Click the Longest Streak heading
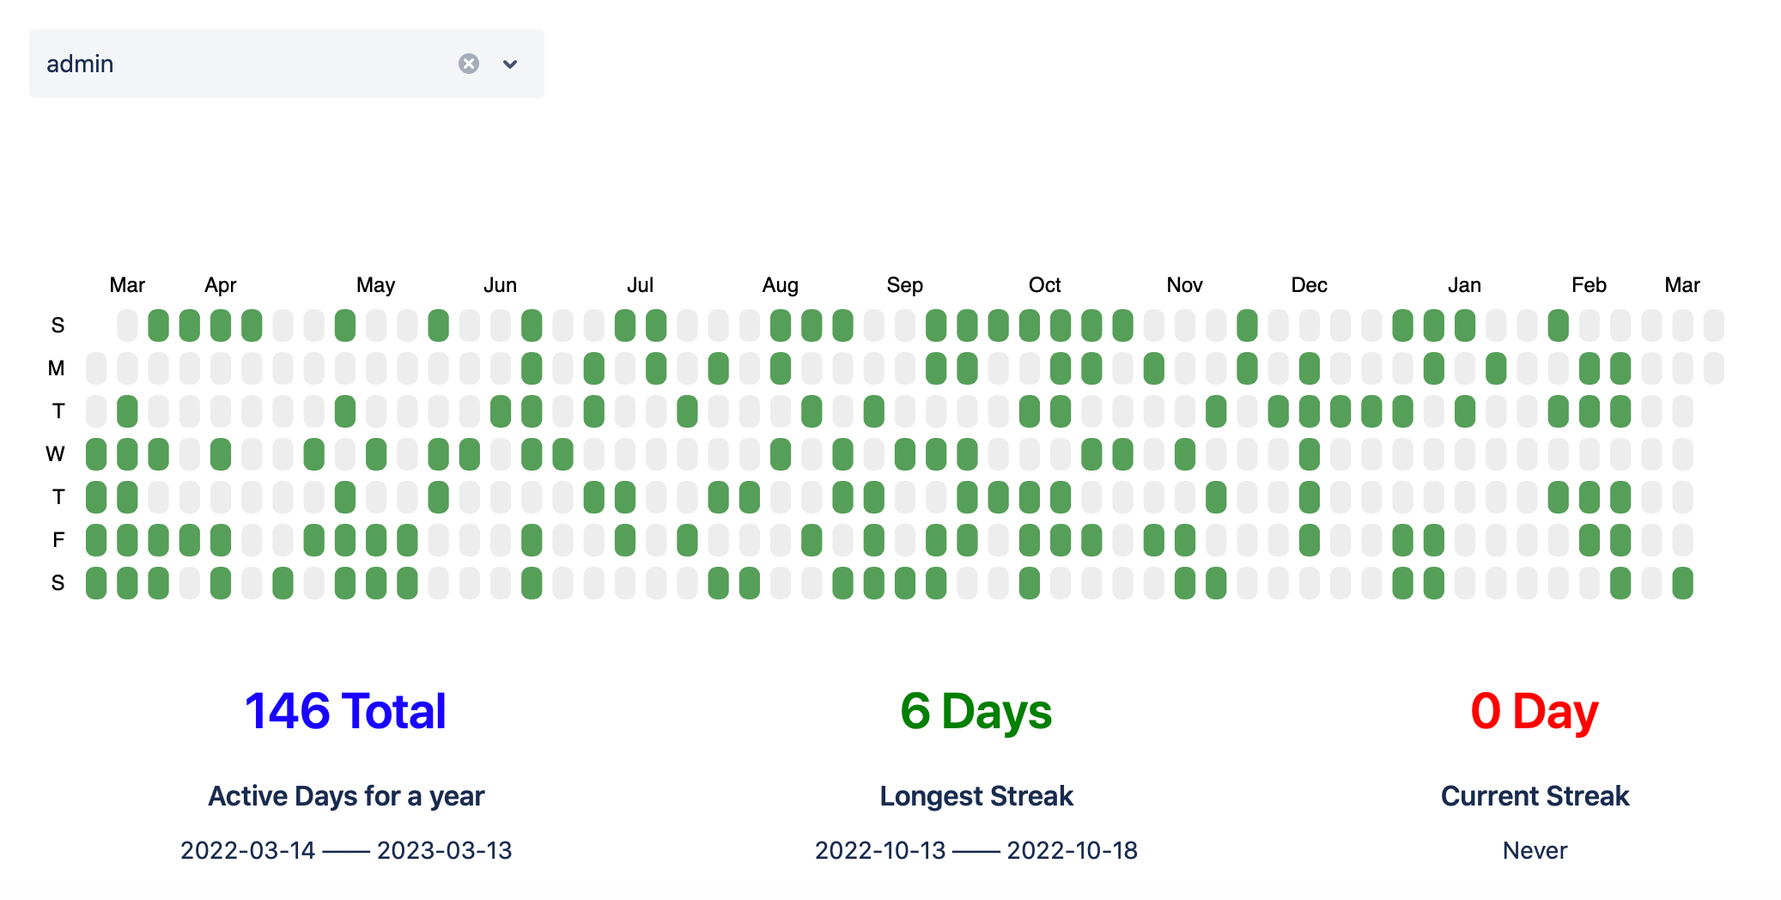This screenshot has width=1781, height=900. pyautogui.click(x=976, y=796)
